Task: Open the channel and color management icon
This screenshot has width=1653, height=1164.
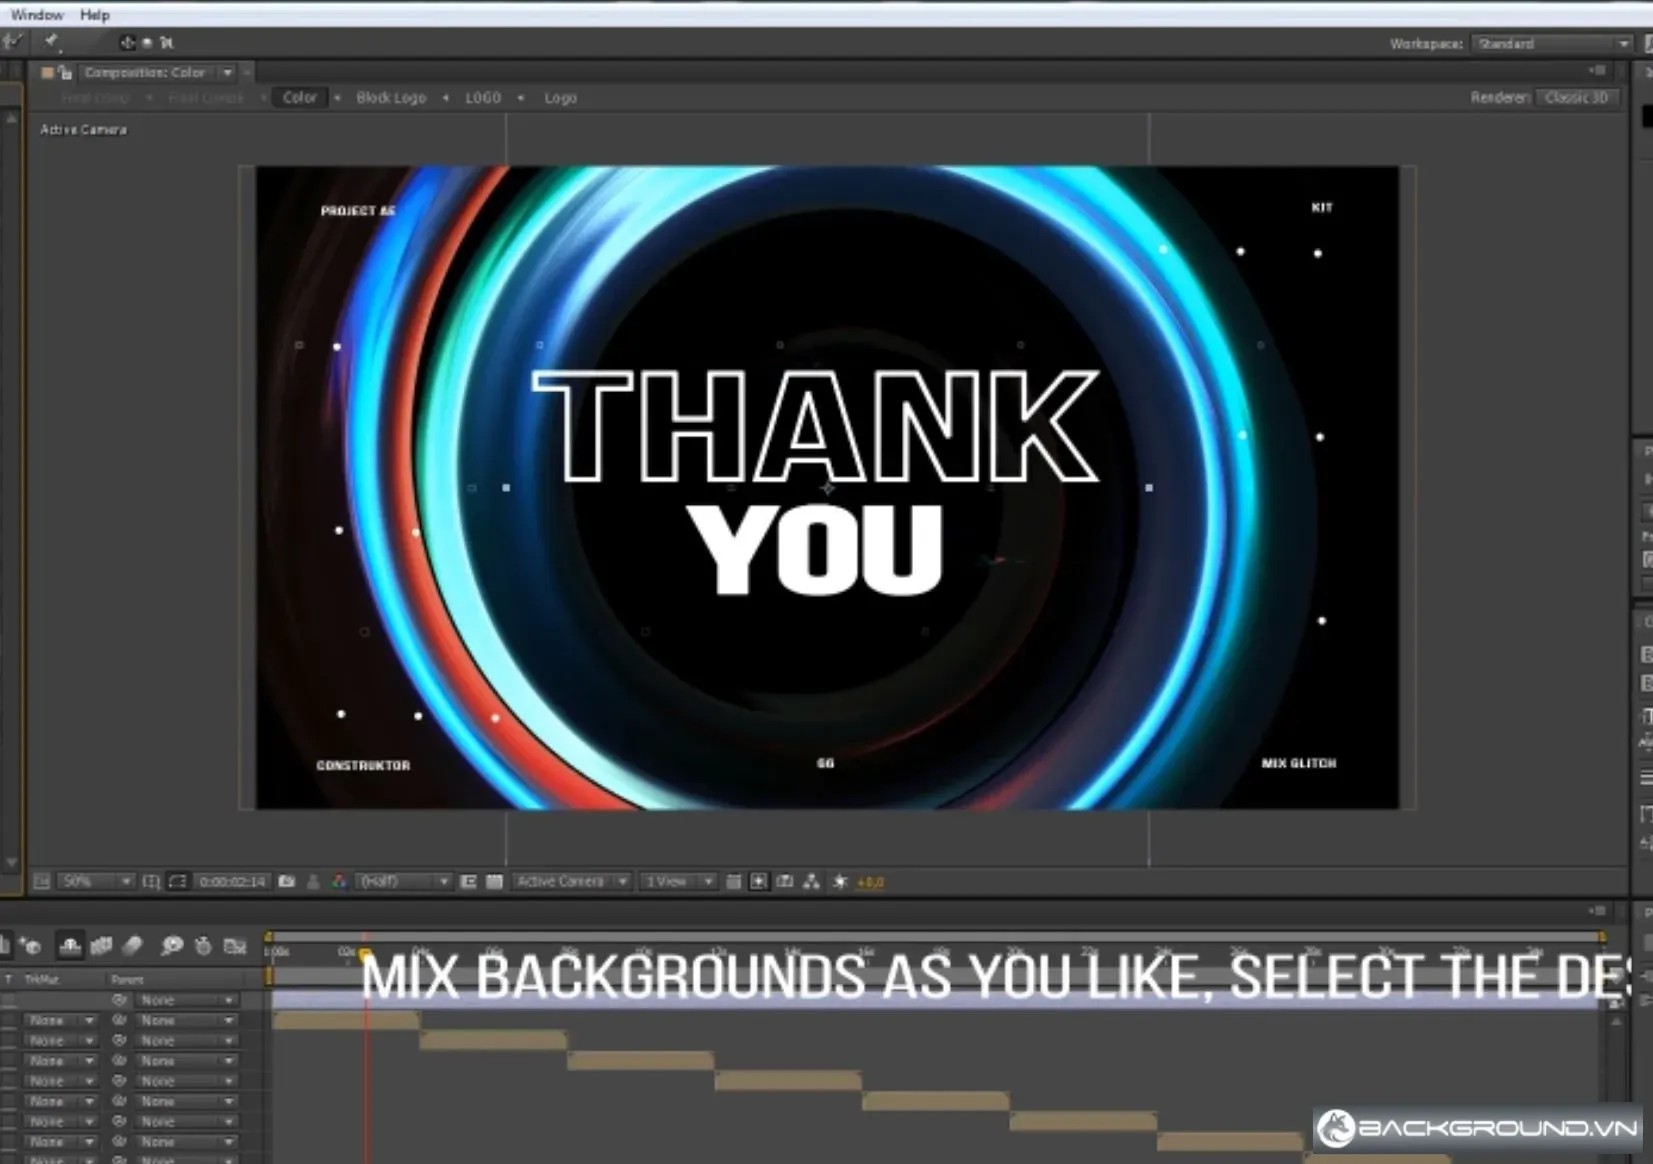Action: tap(339, 882)
